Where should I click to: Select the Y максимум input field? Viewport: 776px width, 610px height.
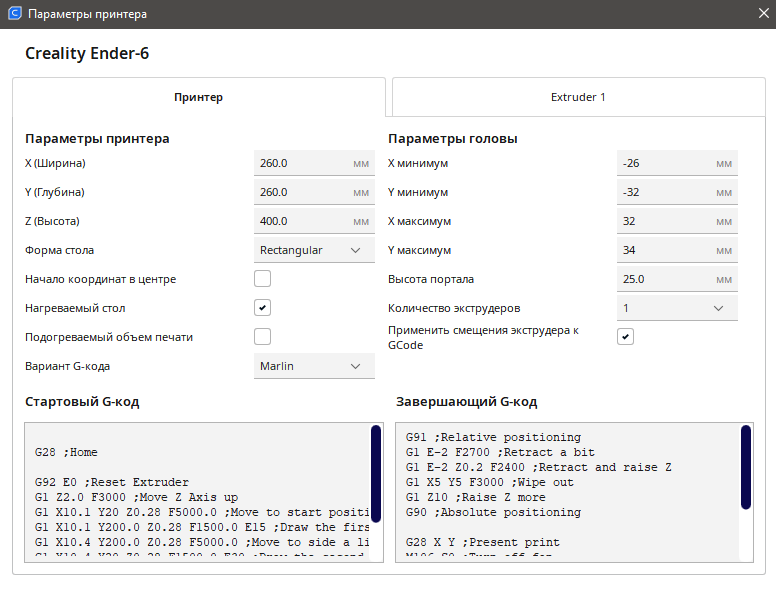point(663,250)
